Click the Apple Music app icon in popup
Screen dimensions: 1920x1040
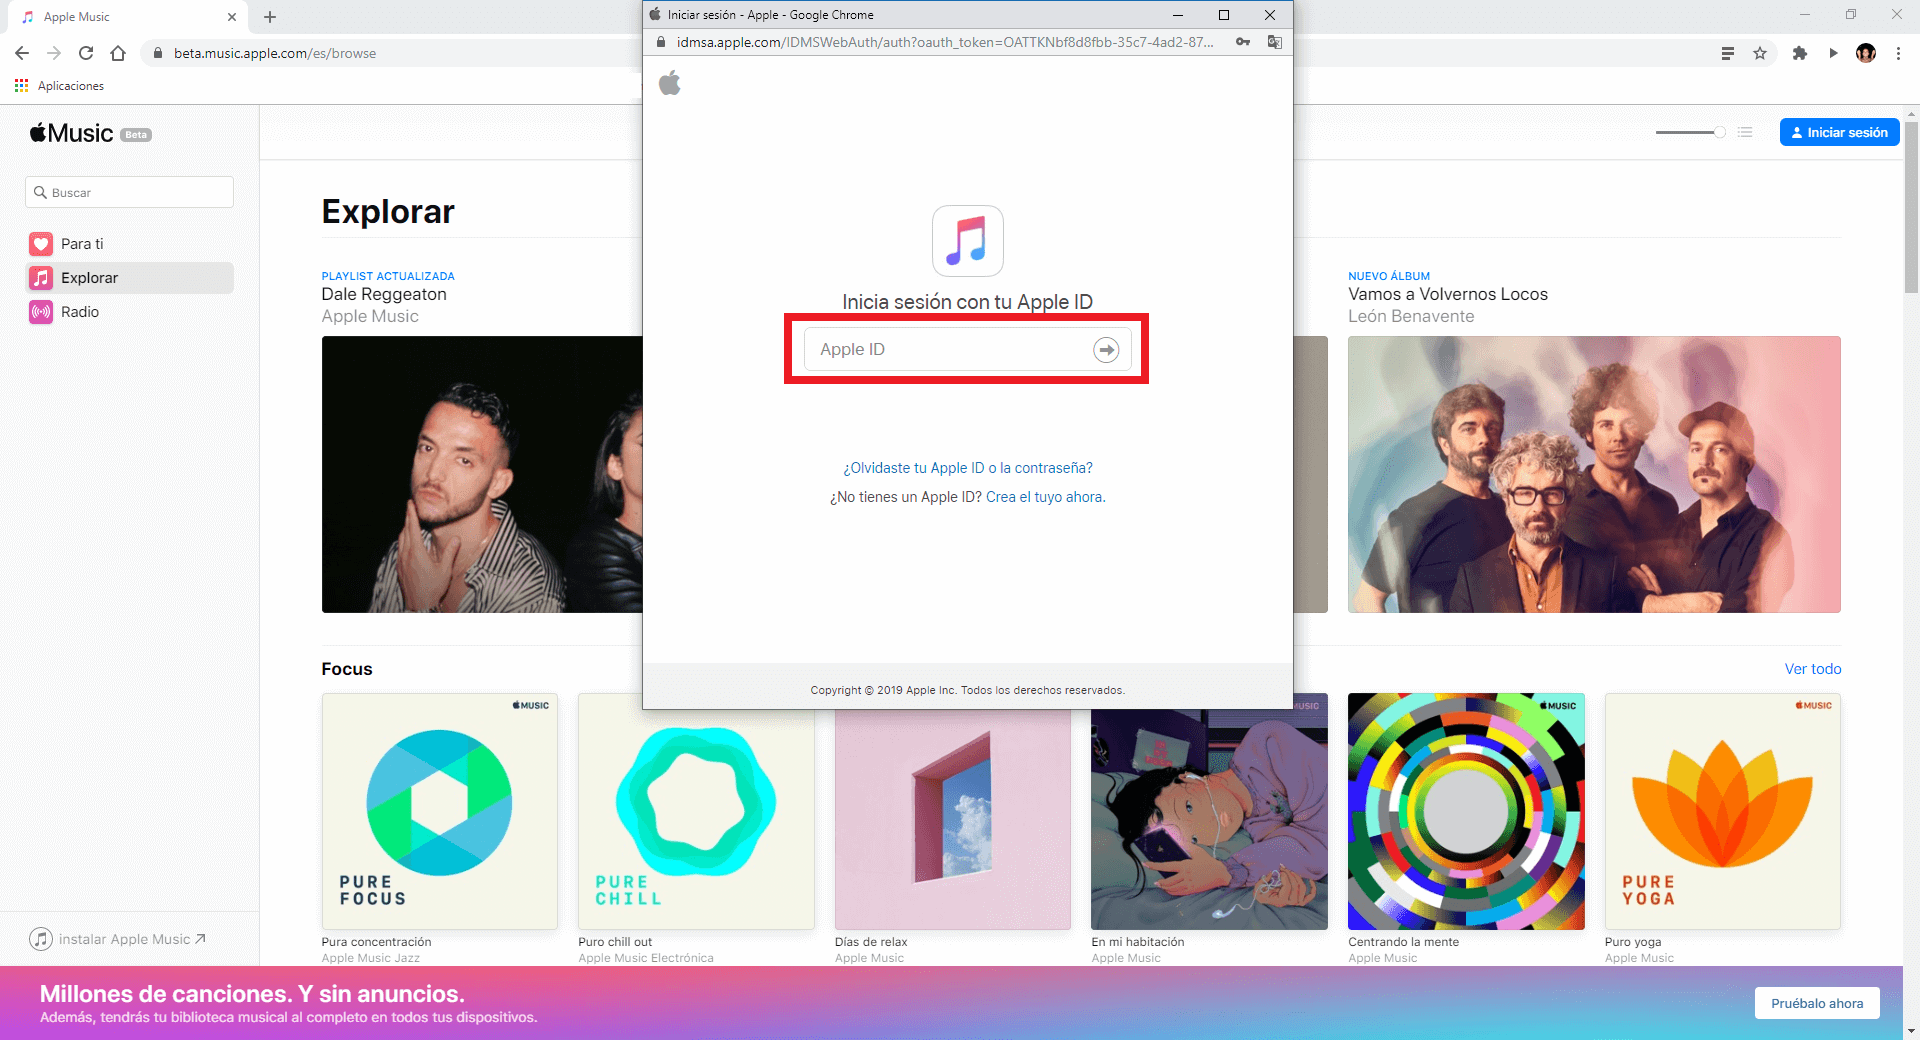967,241
